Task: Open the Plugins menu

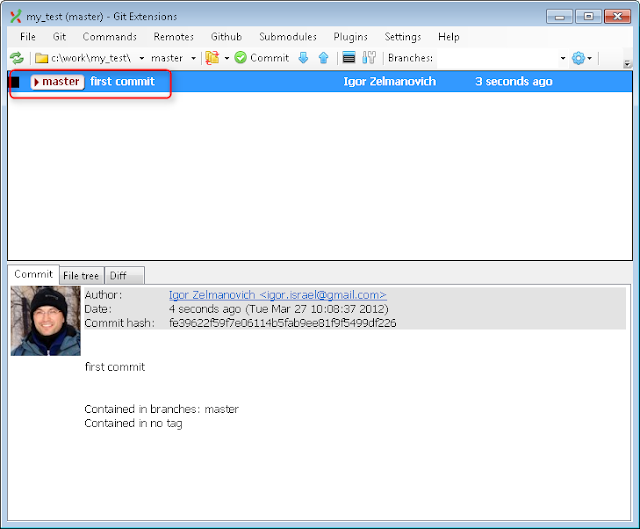Action: [351, 37]
